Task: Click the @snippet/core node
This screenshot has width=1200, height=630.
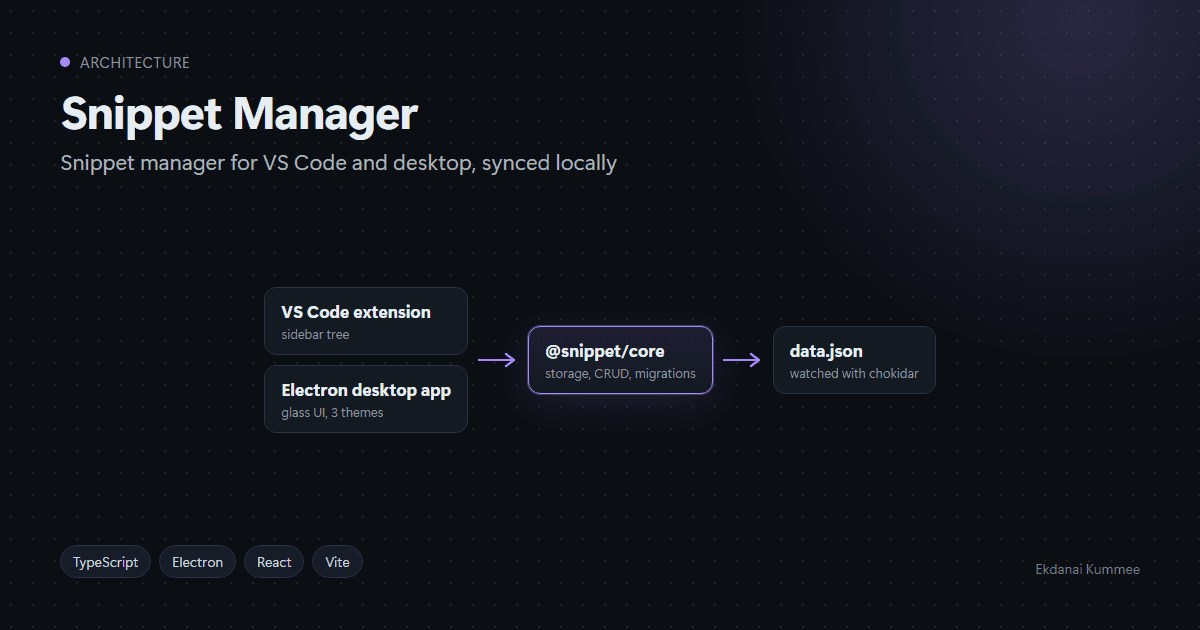Action: click(621, 360)
